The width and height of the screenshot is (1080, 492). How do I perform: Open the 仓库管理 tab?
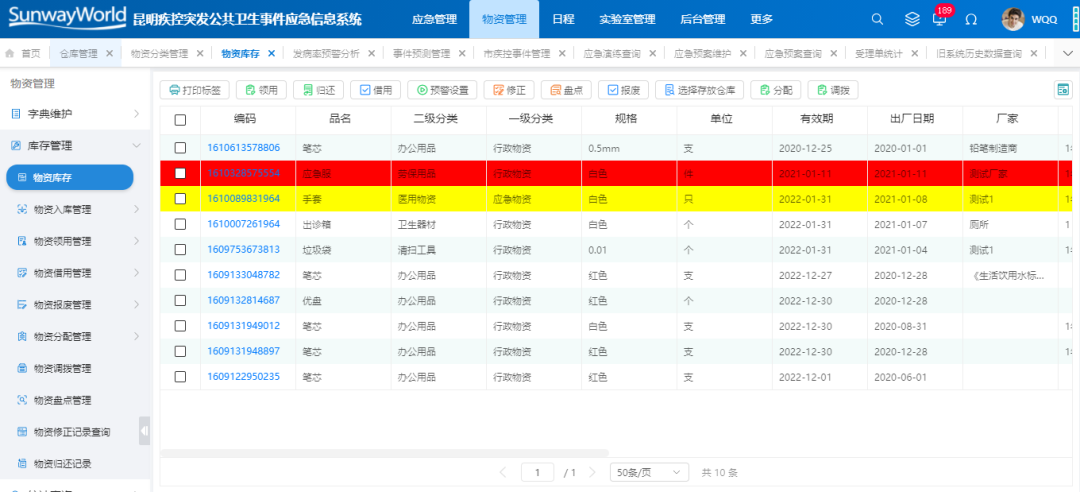[78, 53]
